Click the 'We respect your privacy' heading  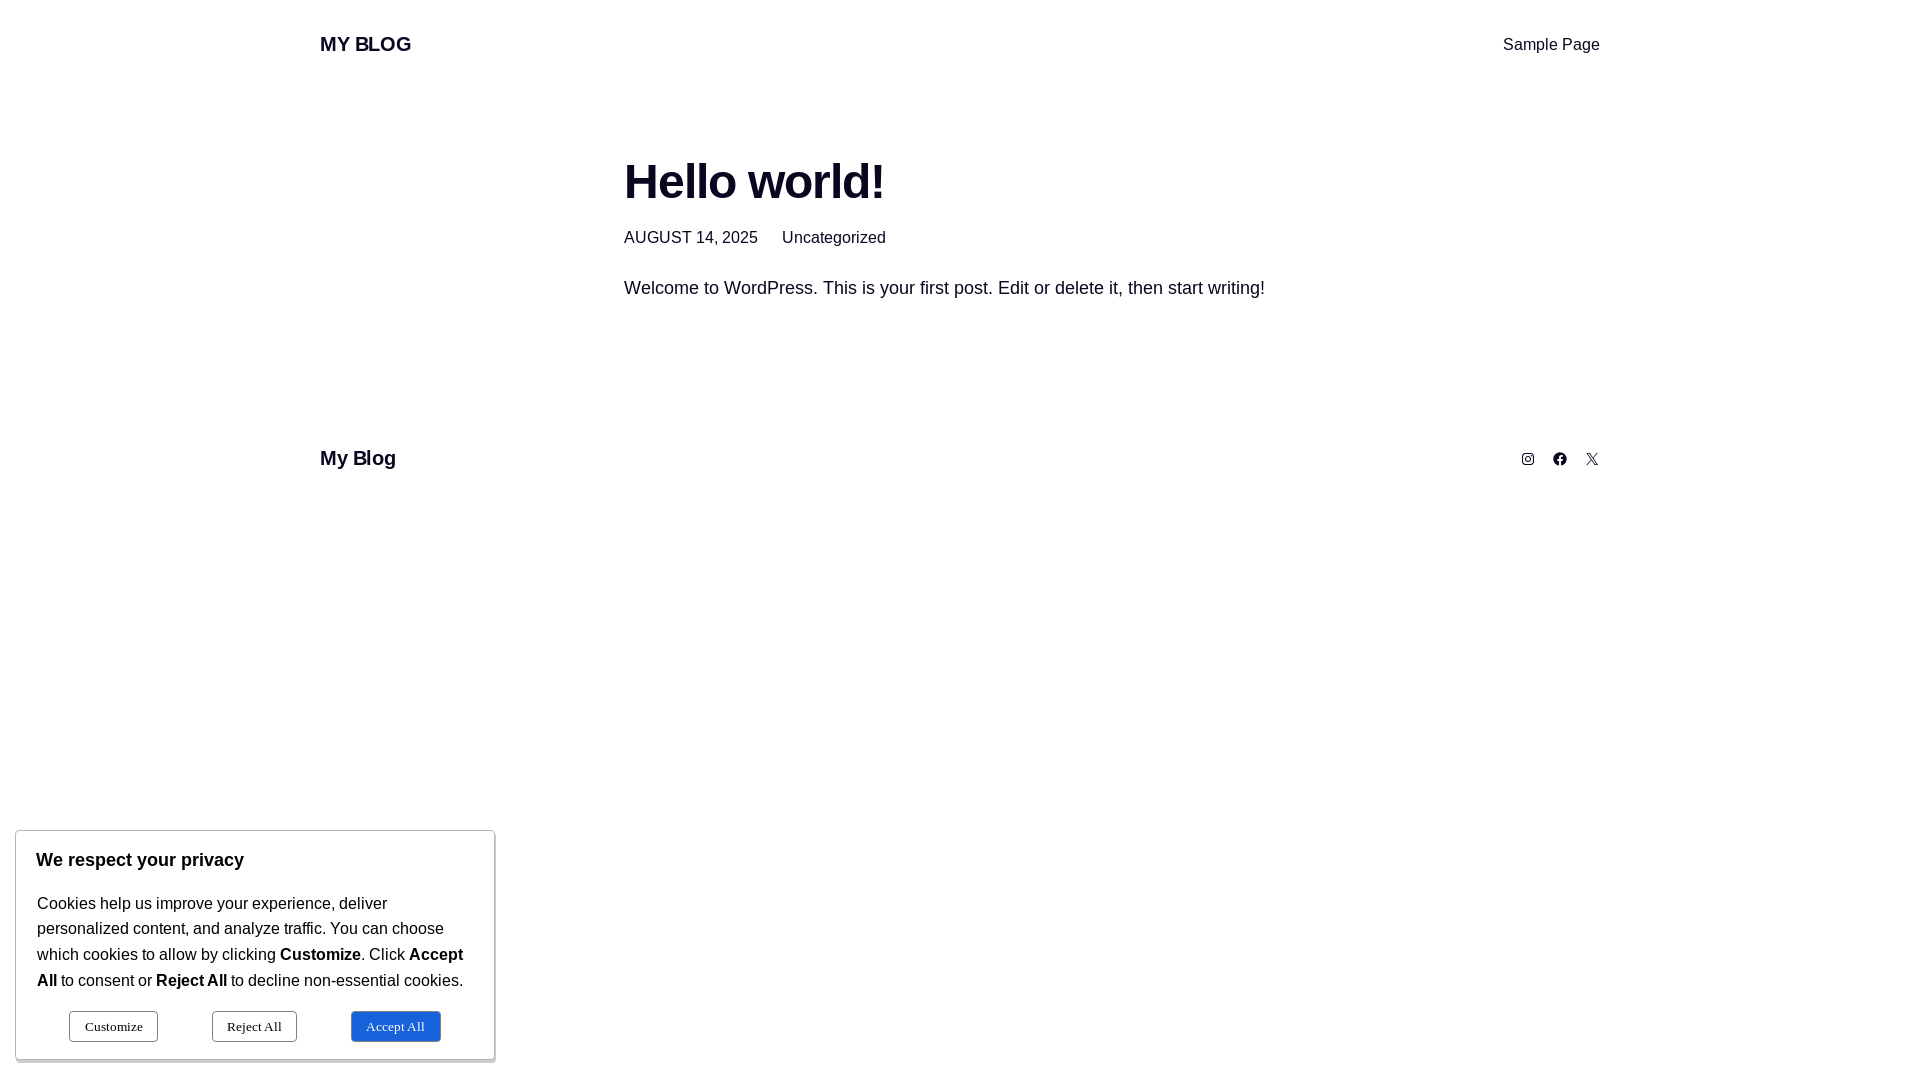[140, 860]
